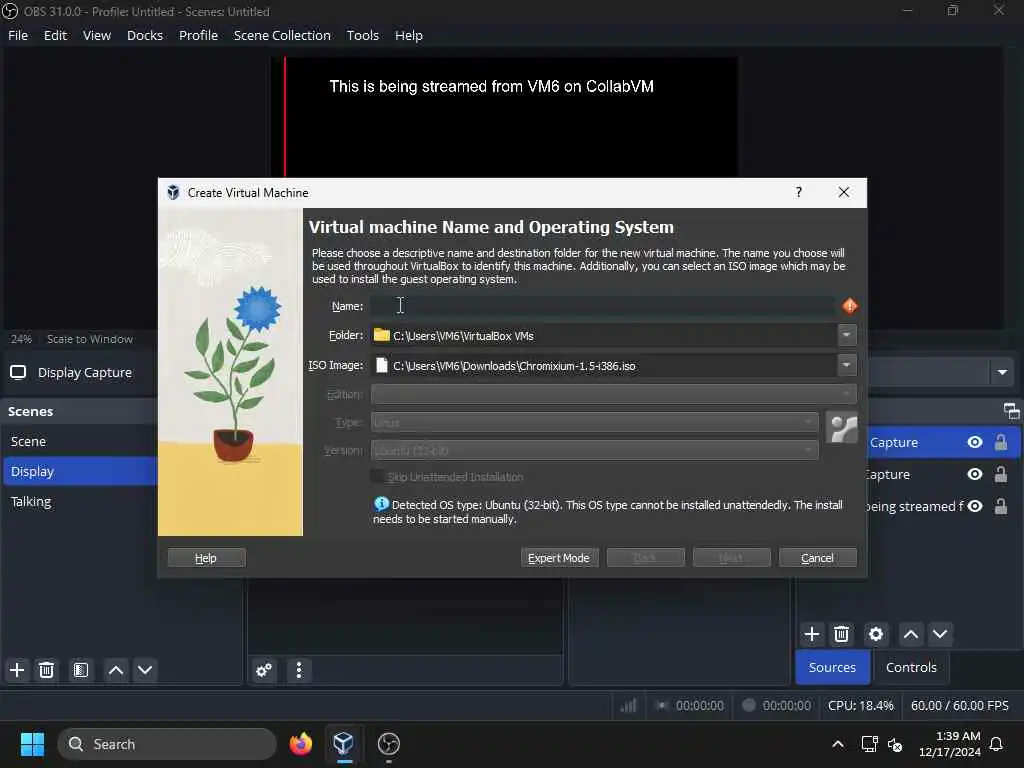Open the Type dropdown
The image size is (1024, 768).
point(594,423)
